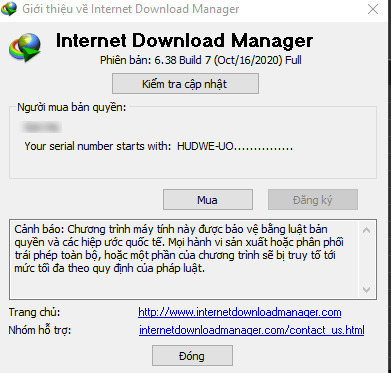The height and width of the screenshot is (373, 391).
Task: Open the contact_us.html support link
Action: click(252, 330)
